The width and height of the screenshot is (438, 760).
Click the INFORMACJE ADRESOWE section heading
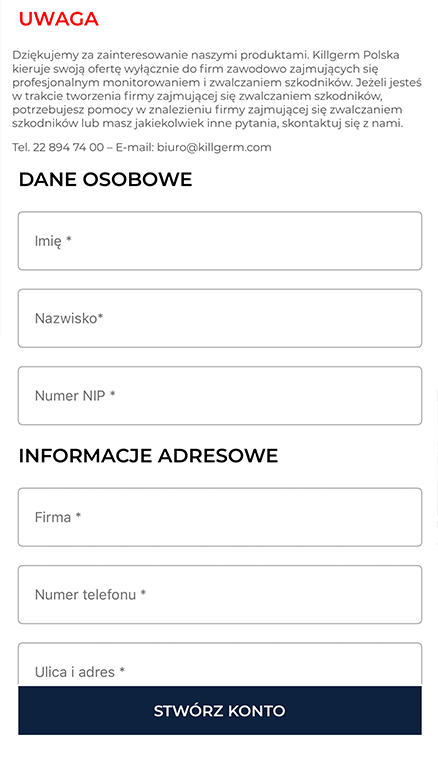point(148,456)
